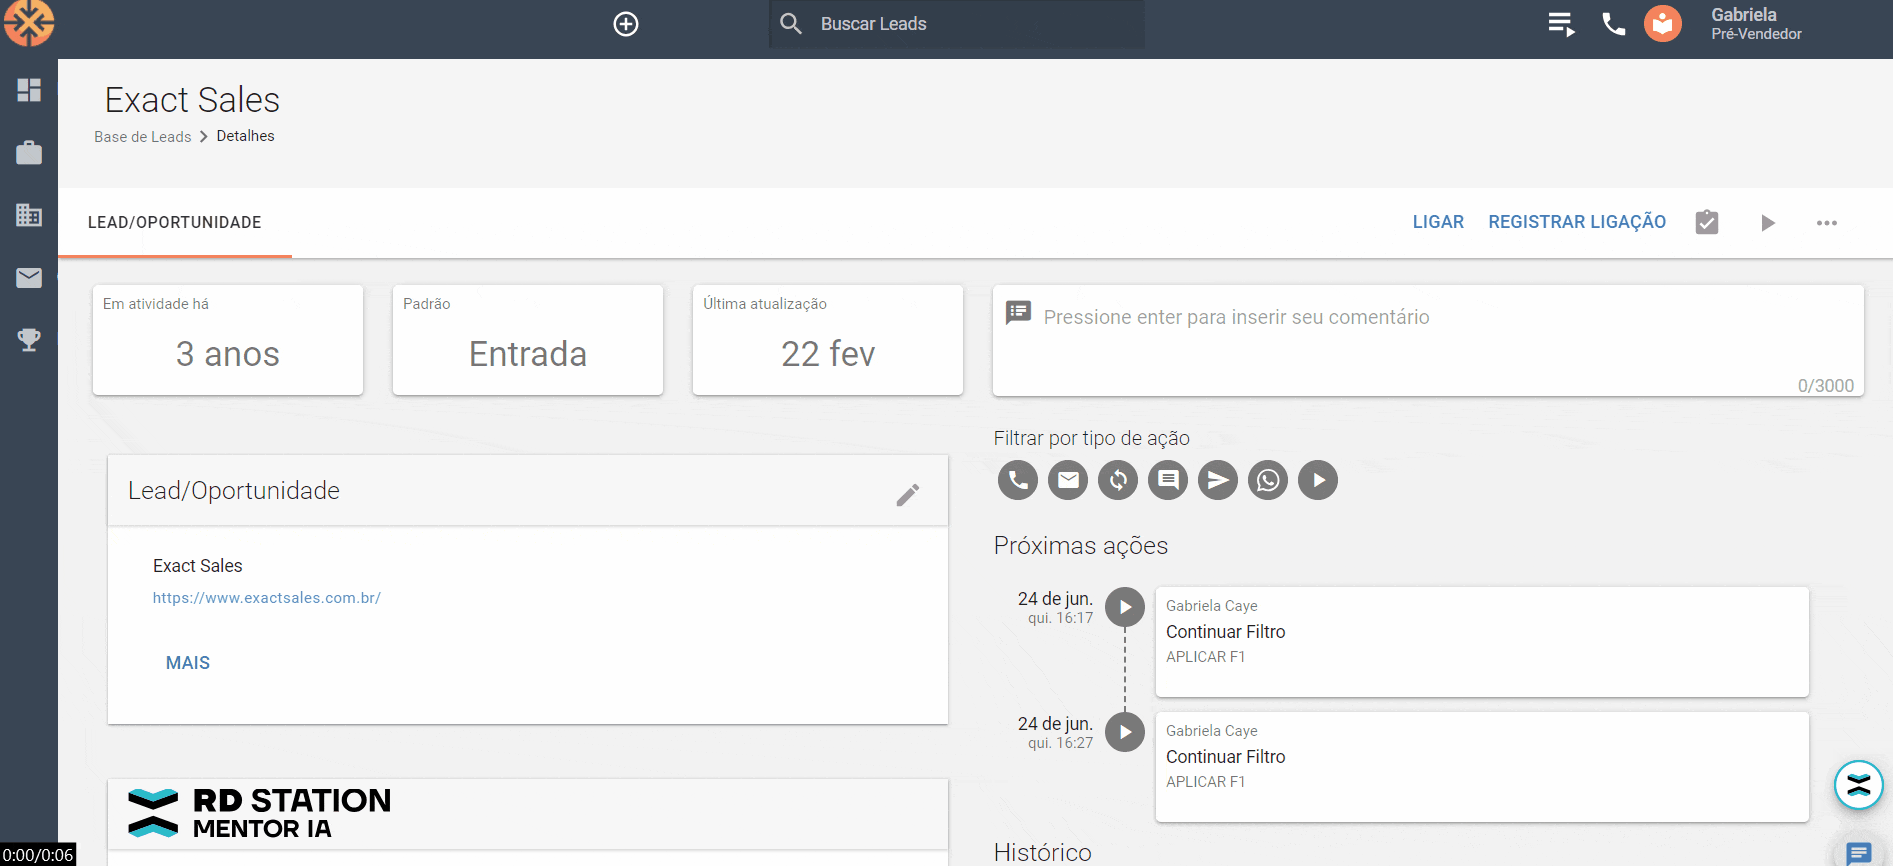Open the briefcase icon in sidebar
The width and height of the screenshot is (1893, 866).
29,152
